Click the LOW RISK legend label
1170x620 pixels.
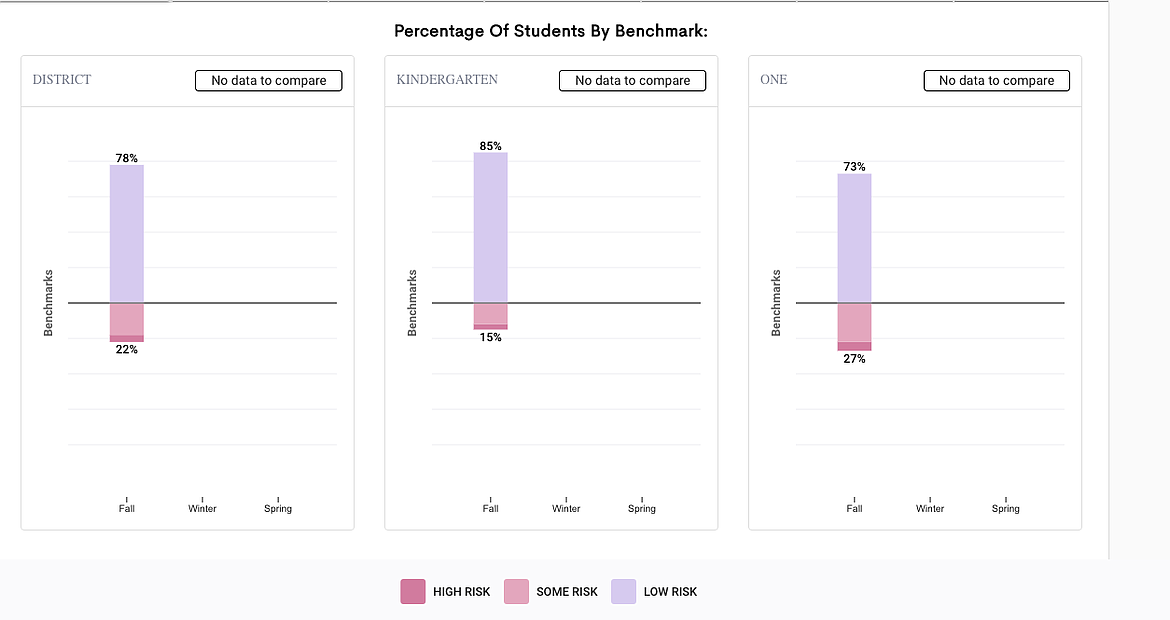click(x=670, y=592)
